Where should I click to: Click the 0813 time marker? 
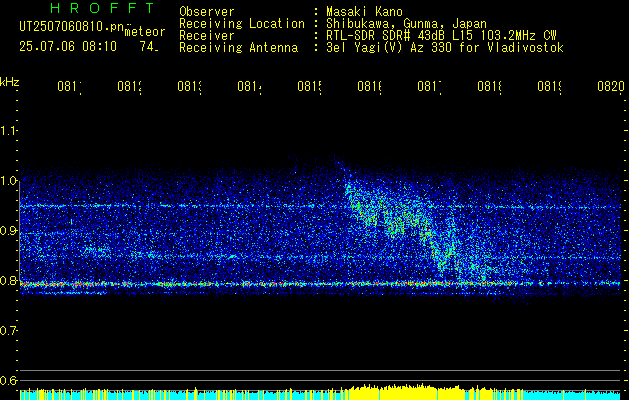pos(189,86)
